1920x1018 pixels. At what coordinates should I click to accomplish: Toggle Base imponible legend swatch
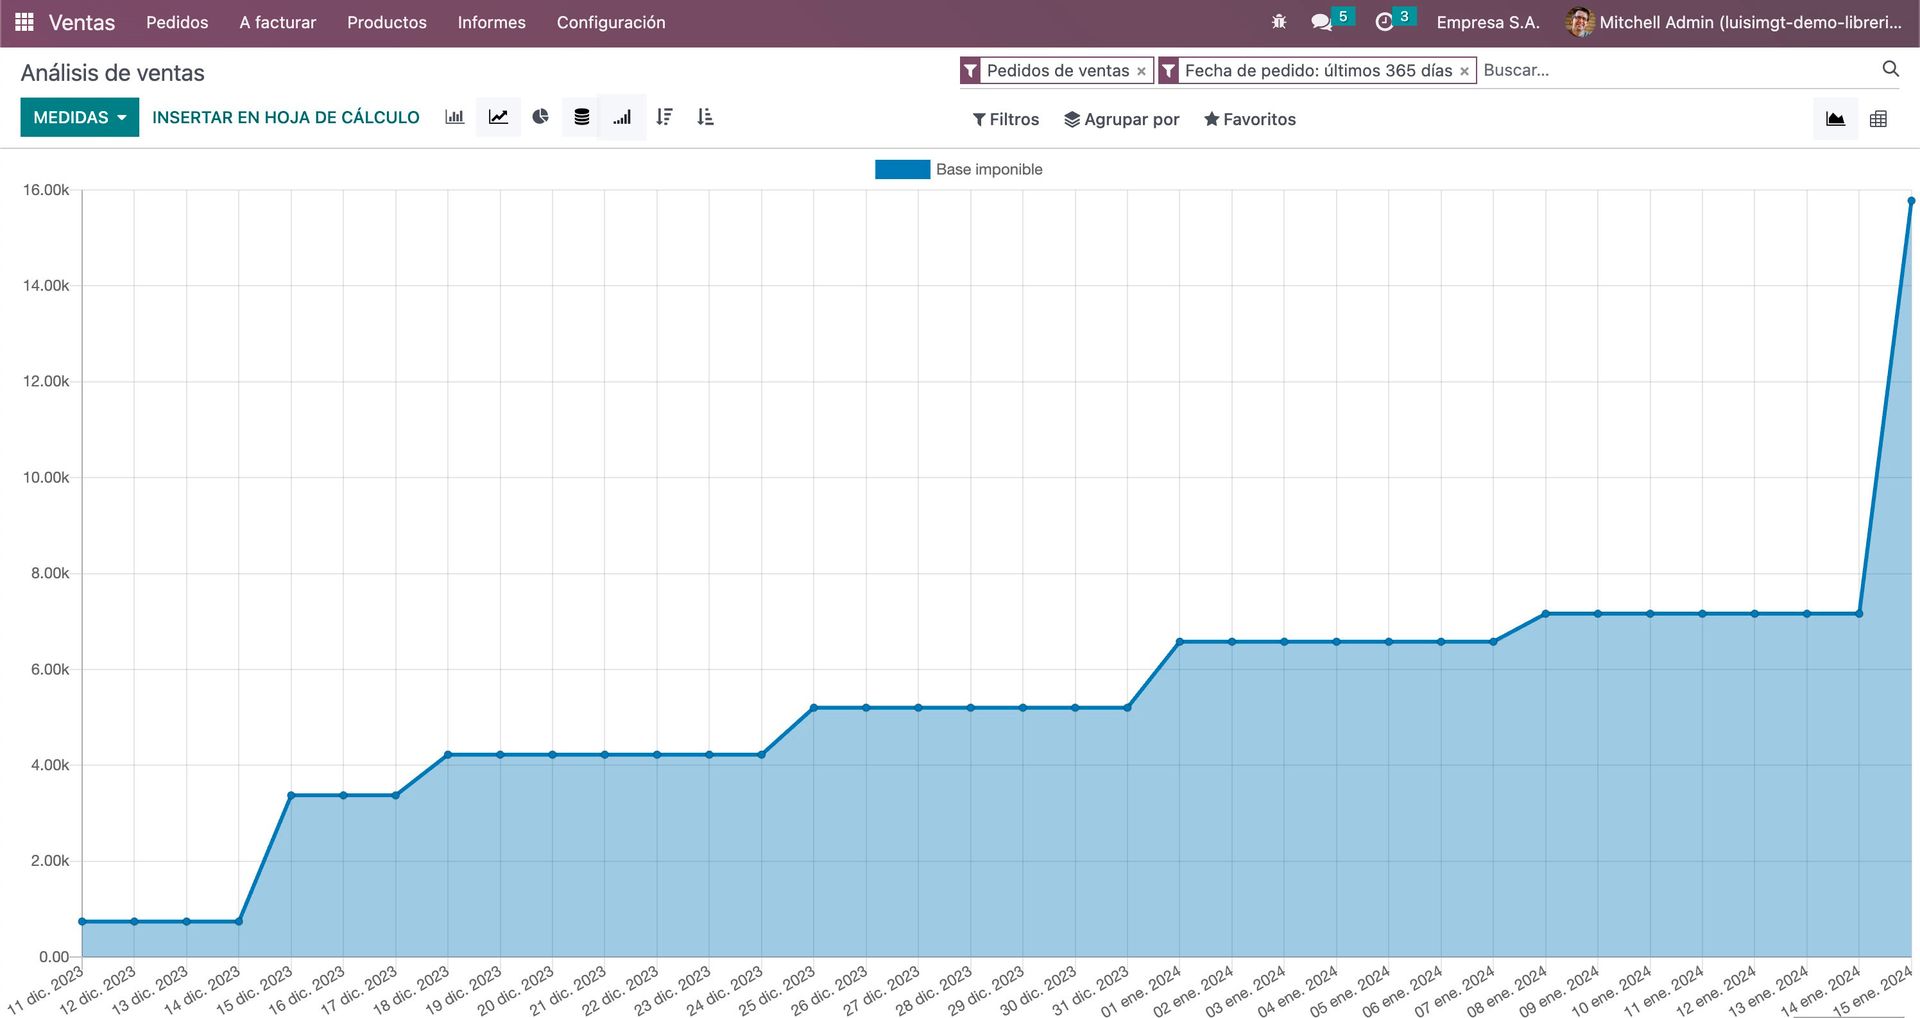tap(902, 169)
